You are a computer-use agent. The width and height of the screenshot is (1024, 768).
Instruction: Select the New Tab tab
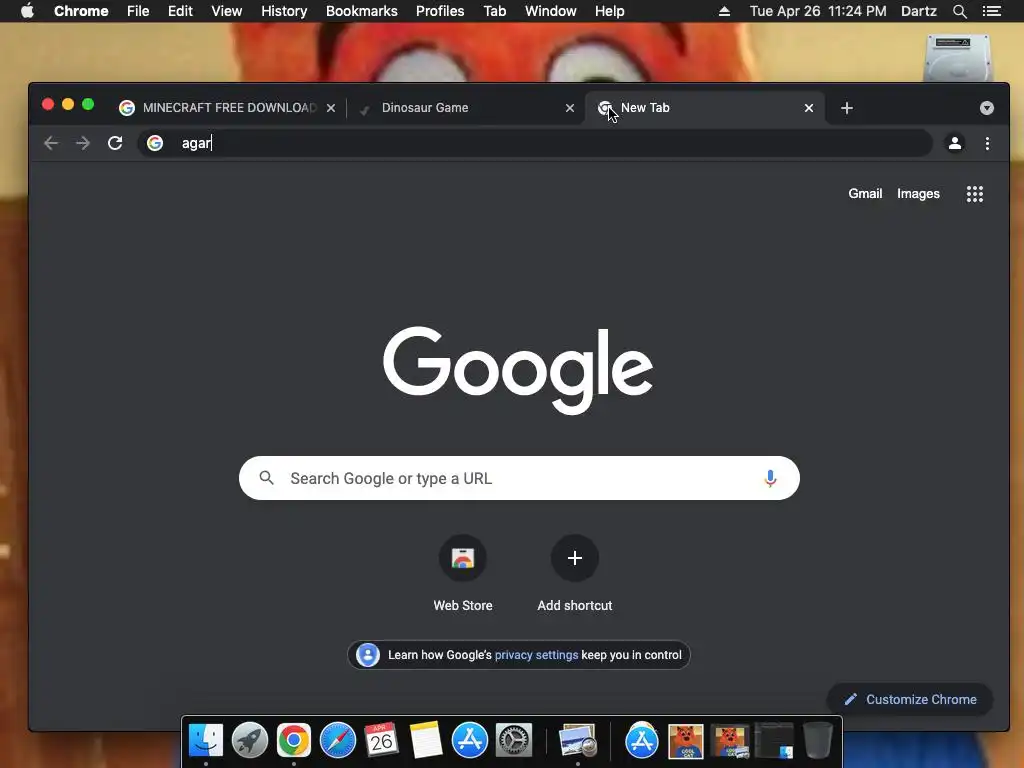(705, 108)
